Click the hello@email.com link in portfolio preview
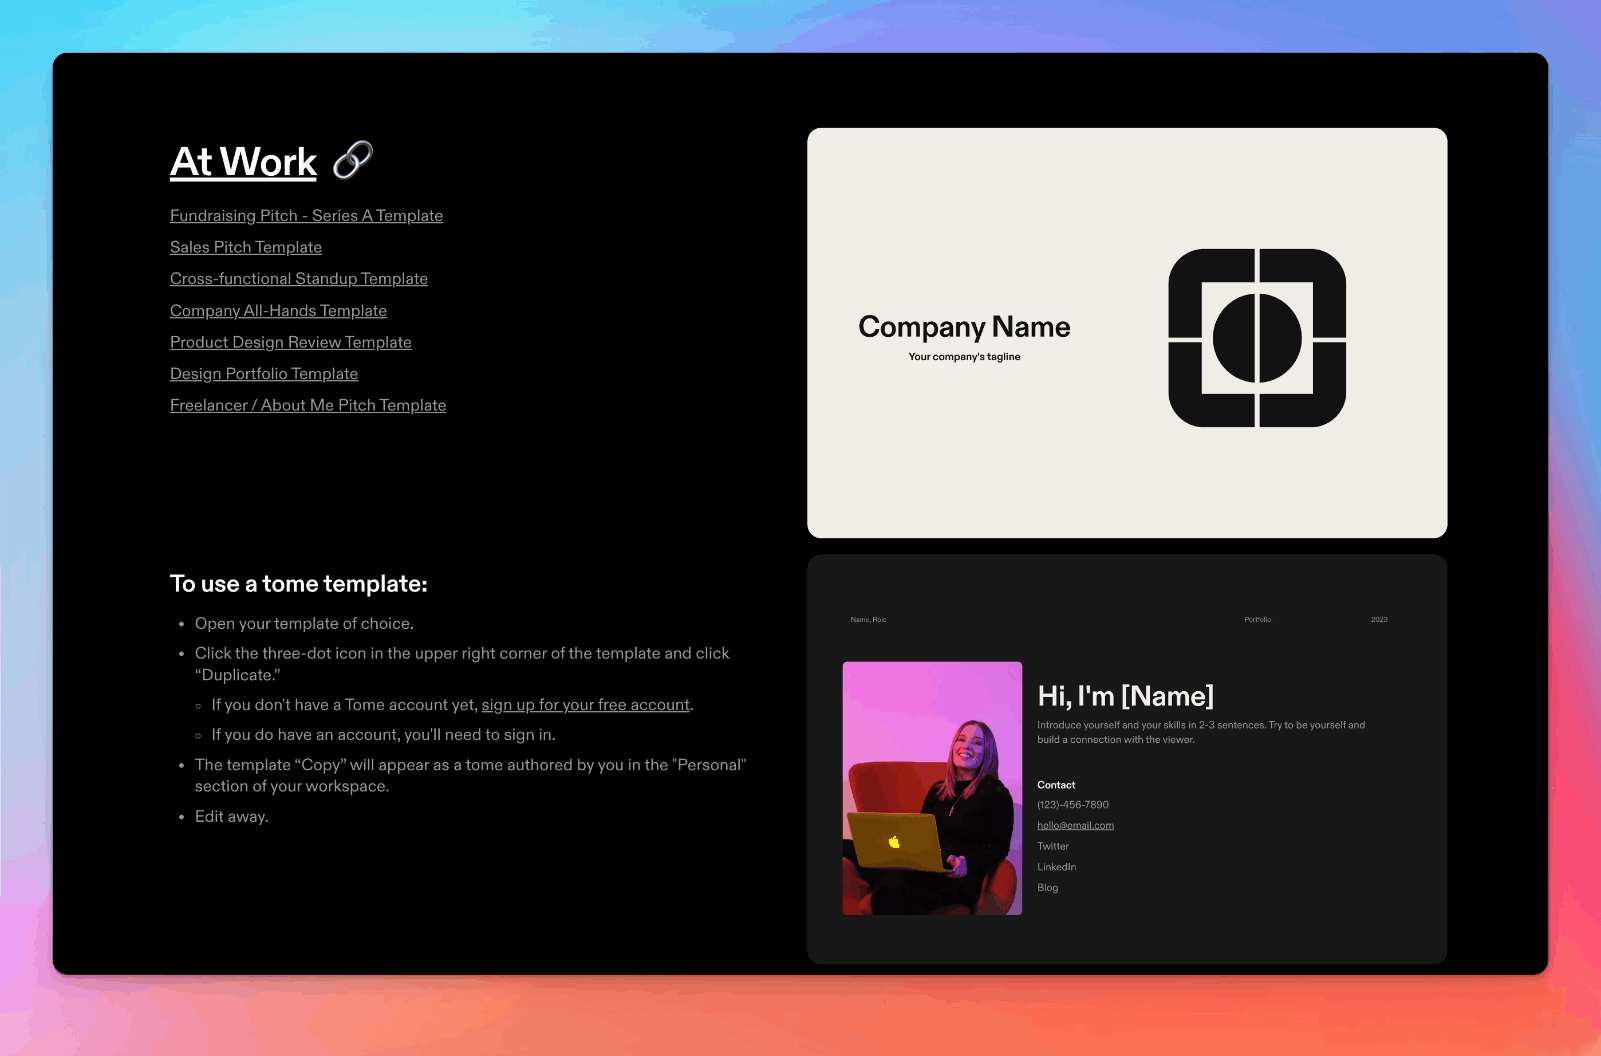Image resolution: width=1601 pixels, height=1056 pixels. tap(1075, 826)
